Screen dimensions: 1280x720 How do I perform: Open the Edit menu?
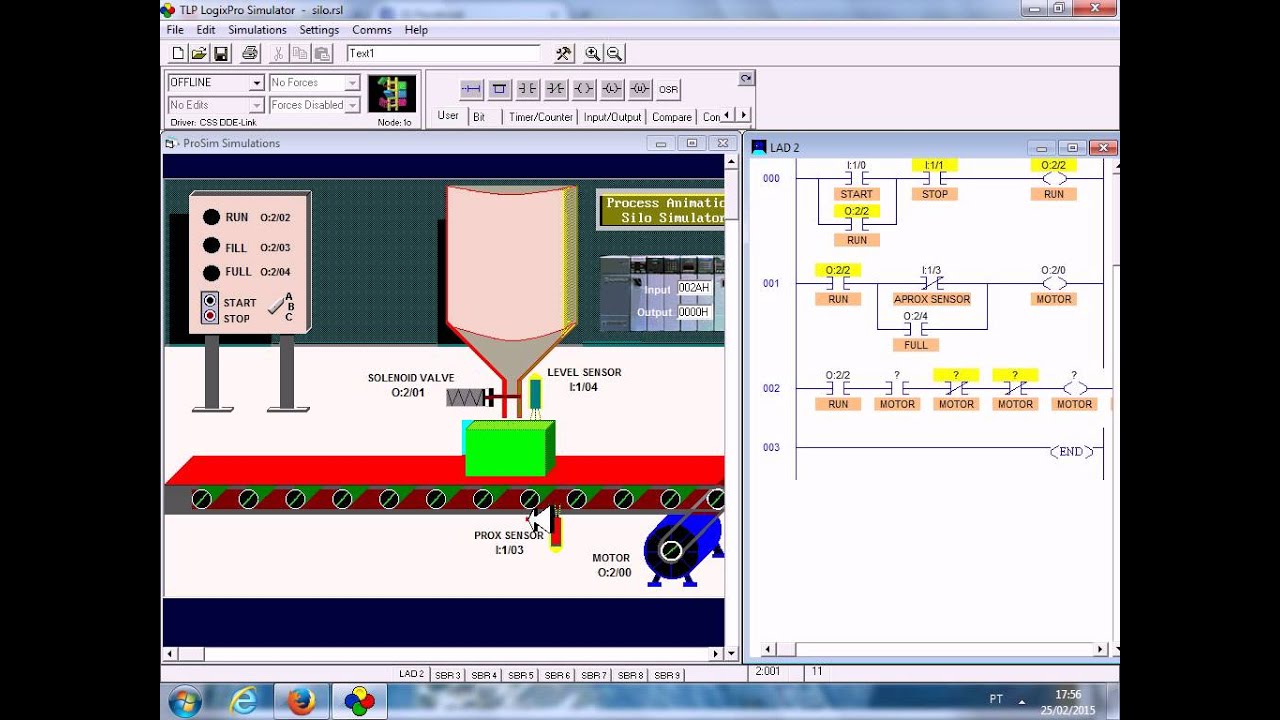[206, 30]
